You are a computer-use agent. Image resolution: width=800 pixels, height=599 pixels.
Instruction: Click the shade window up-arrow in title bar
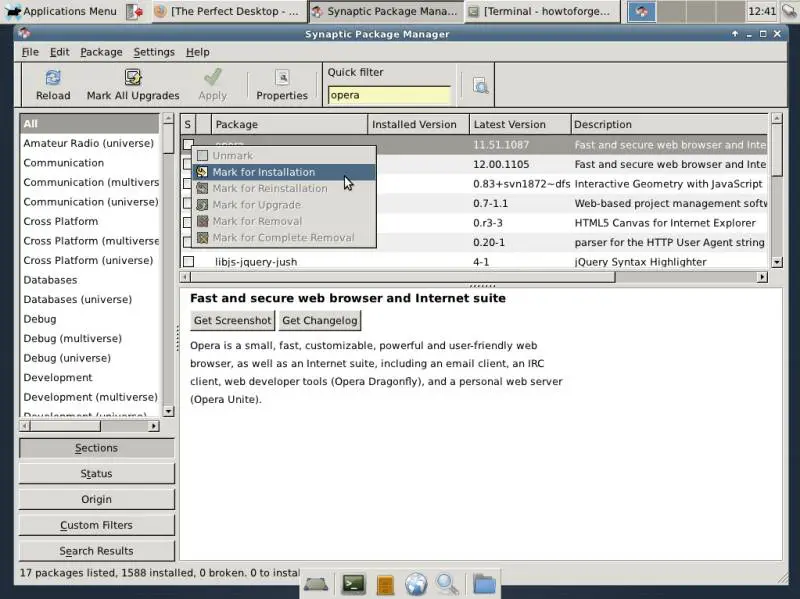click(735, 34)
